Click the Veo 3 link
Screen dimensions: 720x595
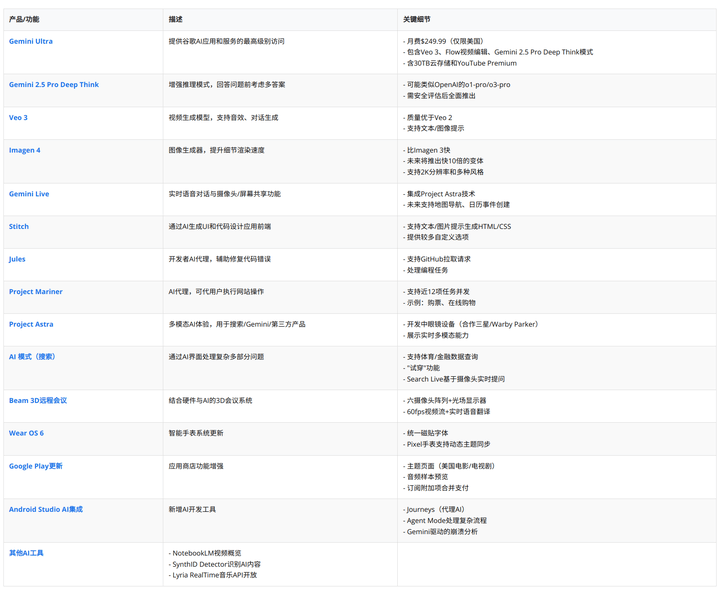click(x=18, y=118)
